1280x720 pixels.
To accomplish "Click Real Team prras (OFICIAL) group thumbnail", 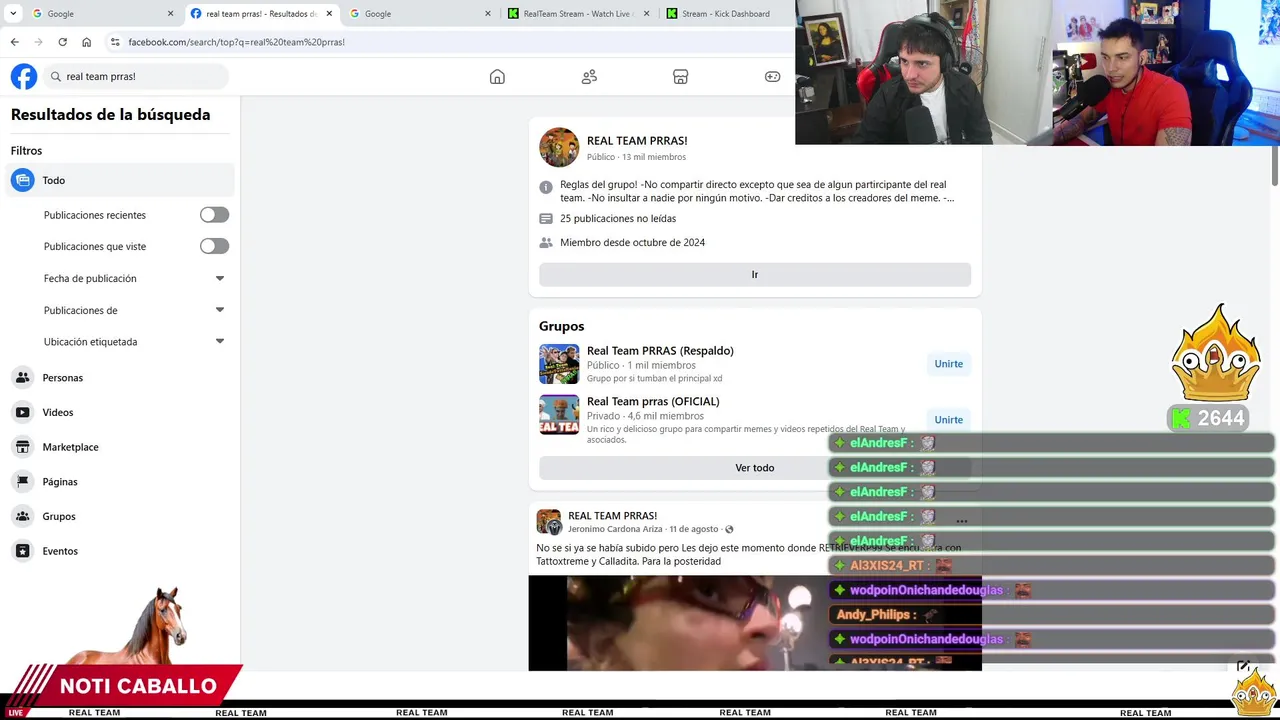I will 559,415.
